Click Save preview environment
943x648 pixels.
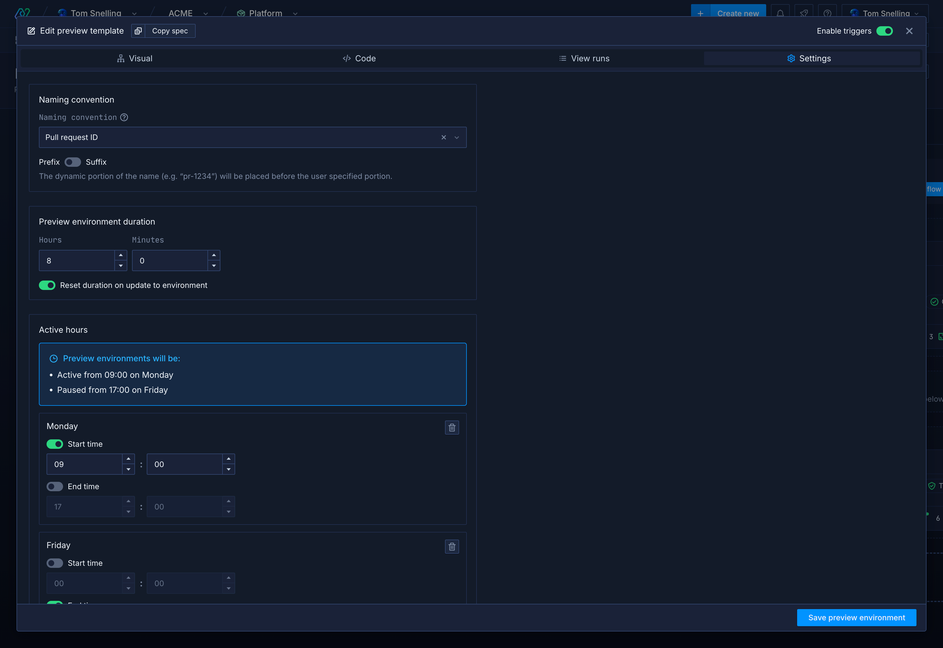(x=856, y=617)
